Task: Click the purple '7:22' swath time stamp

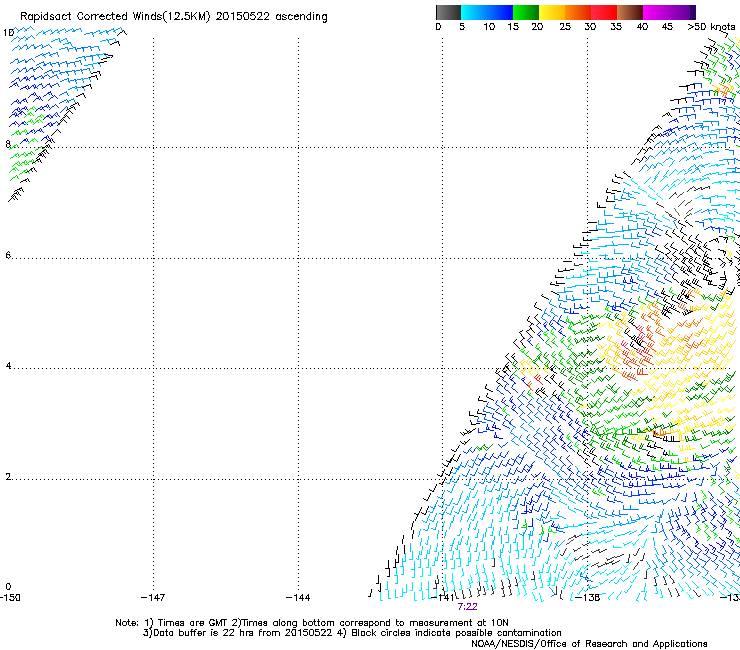Action: click(467, 607)
